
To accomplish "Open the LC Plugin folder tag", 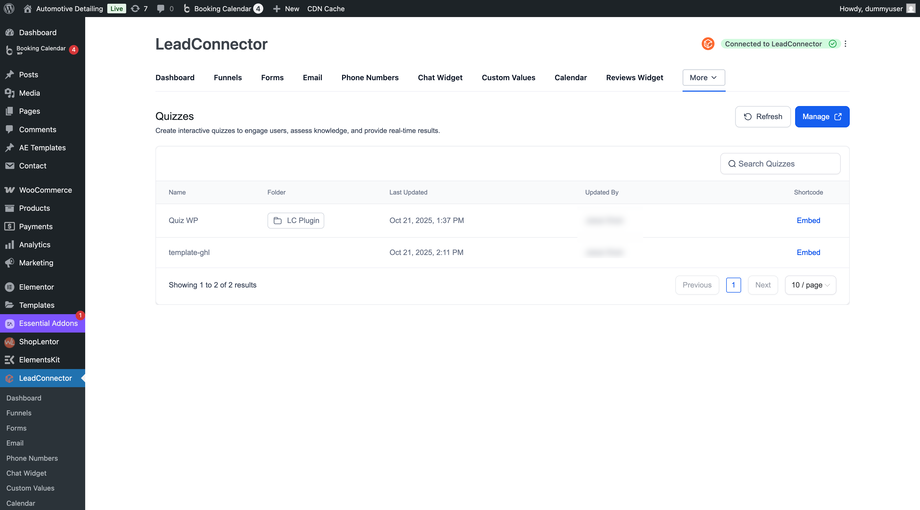I will click(x=296, y=221).
